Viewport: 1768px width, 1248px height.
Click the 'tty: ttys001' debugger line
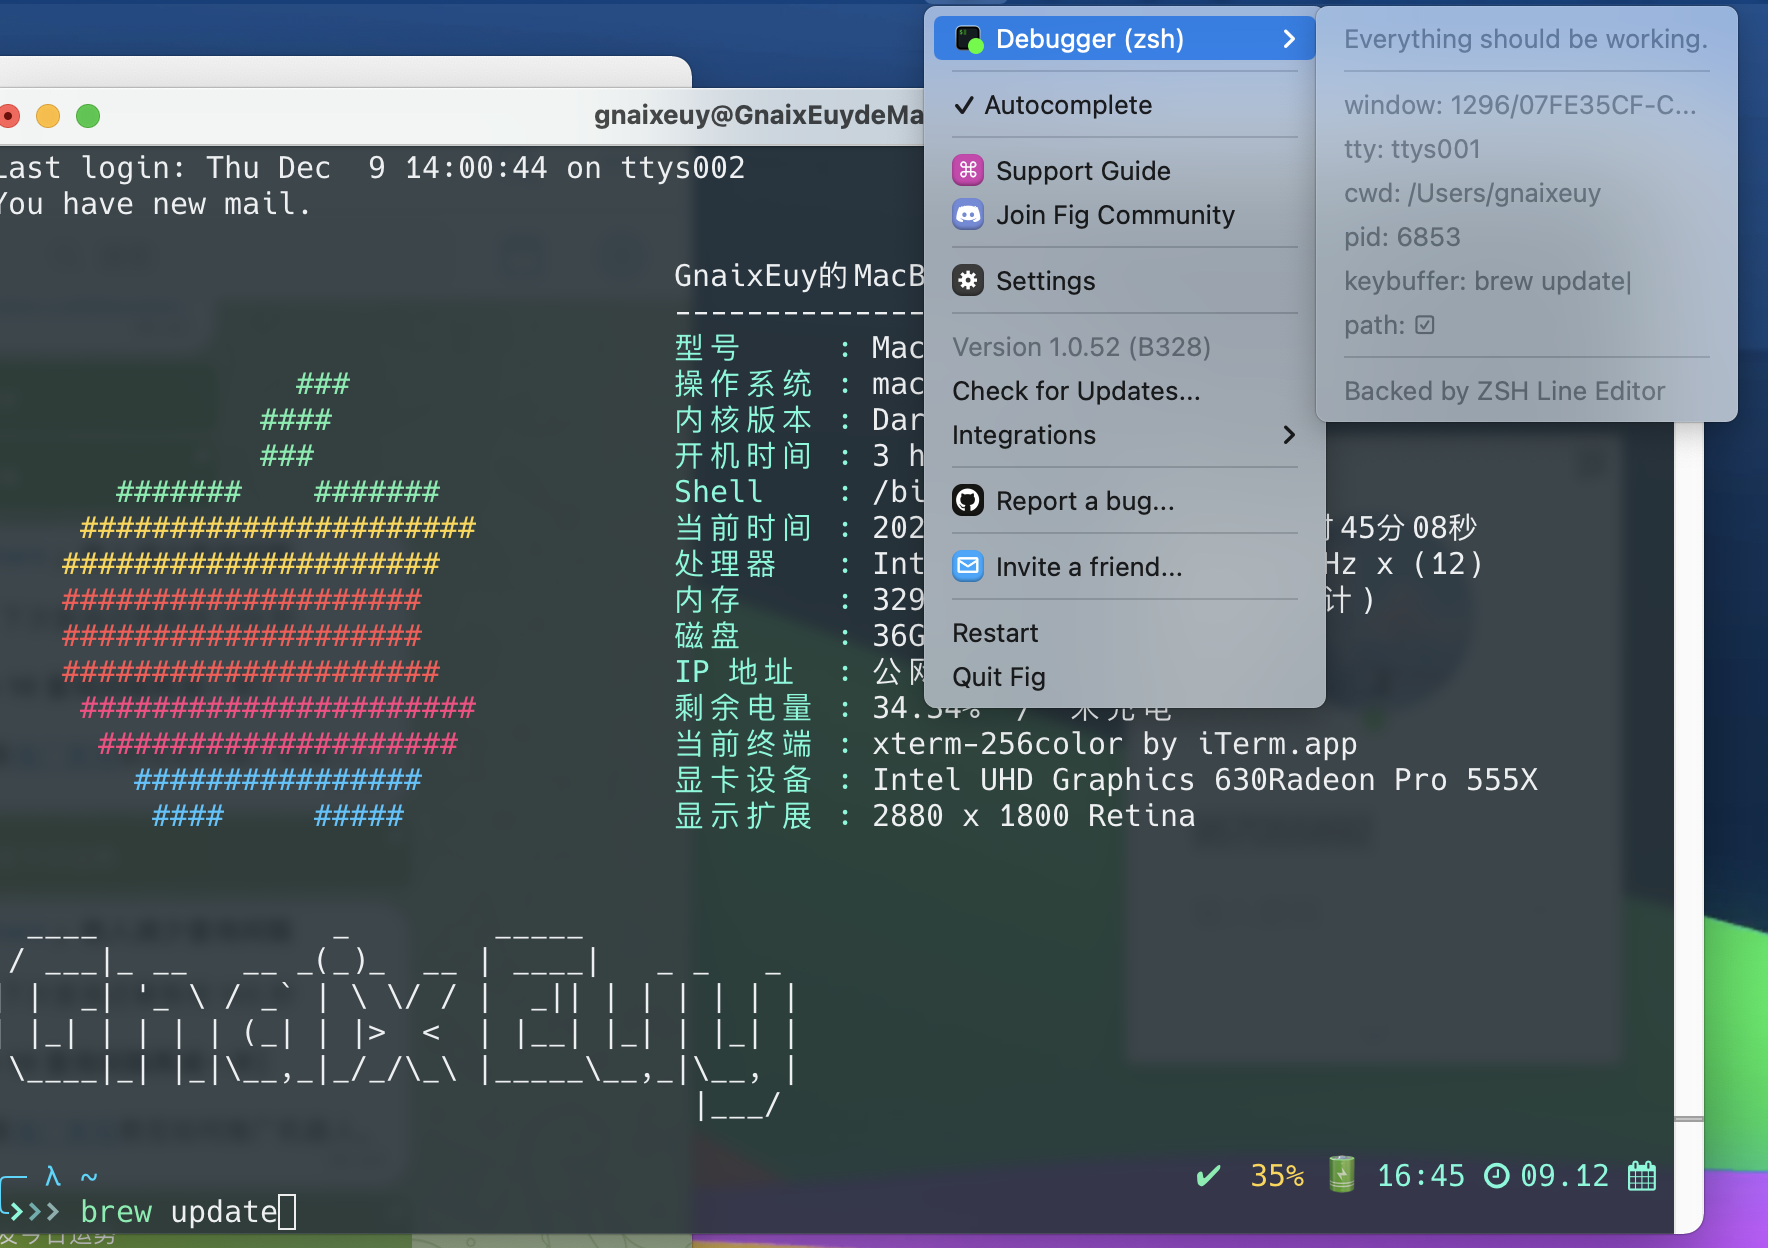click(x=1412, y=149)
